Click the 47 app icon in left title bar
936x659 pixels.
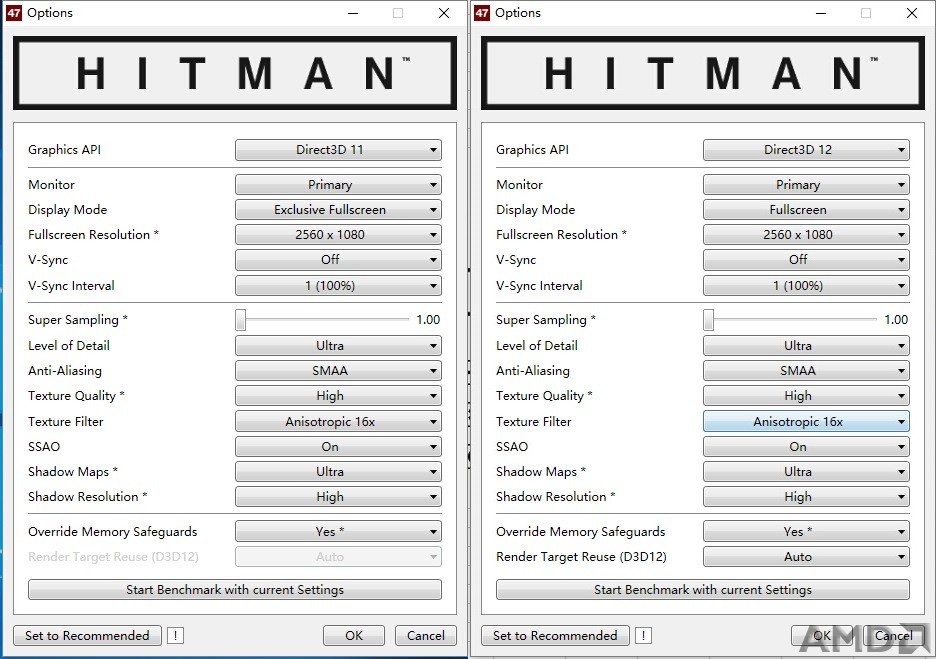point(14,13)
